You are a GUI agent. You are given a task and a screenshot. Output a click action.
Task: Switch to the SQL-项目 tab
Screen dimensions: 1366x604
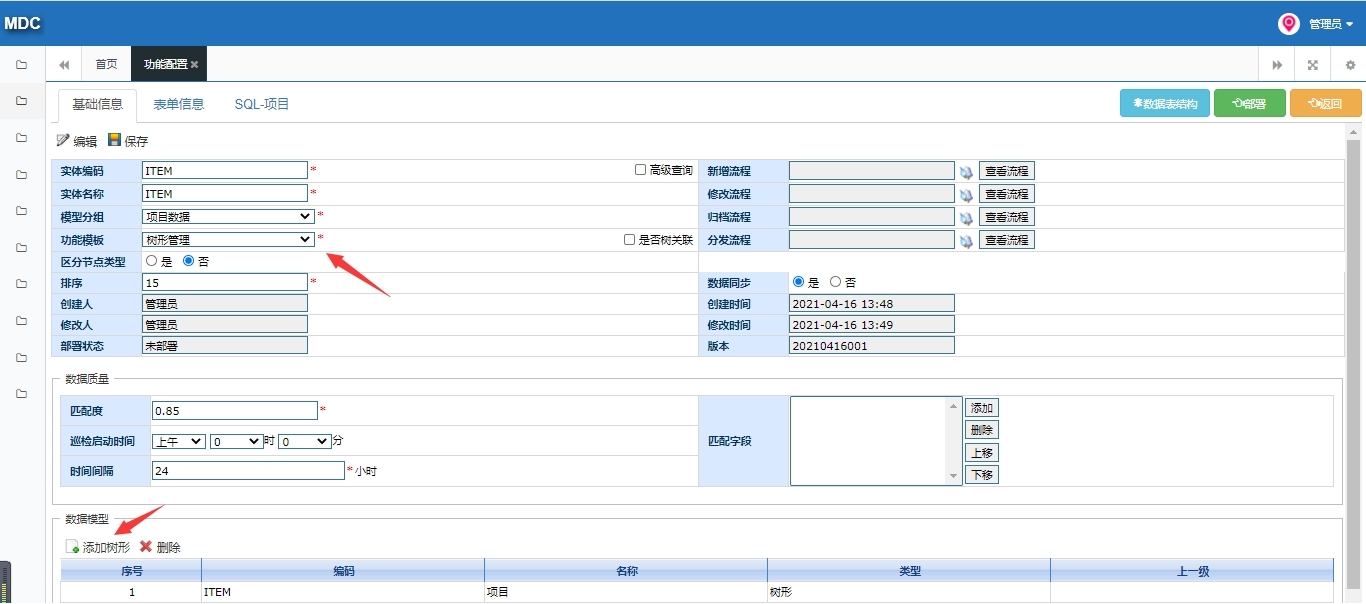(x=262, y=104)
